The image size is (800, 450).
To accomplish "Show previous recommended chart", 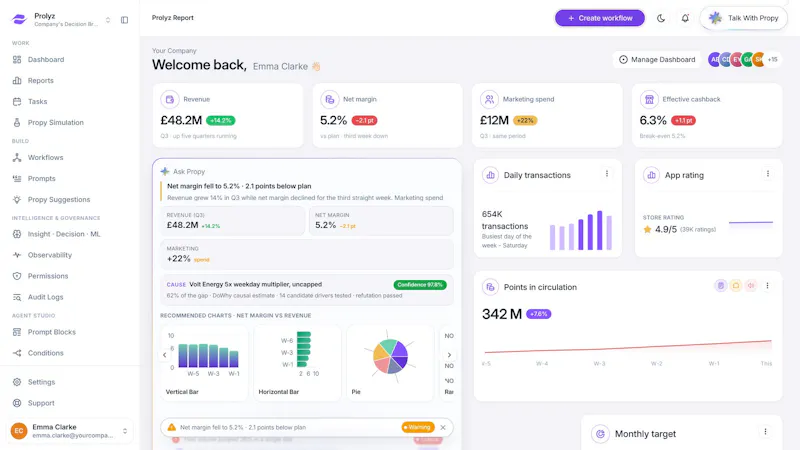I will (164, 355).
